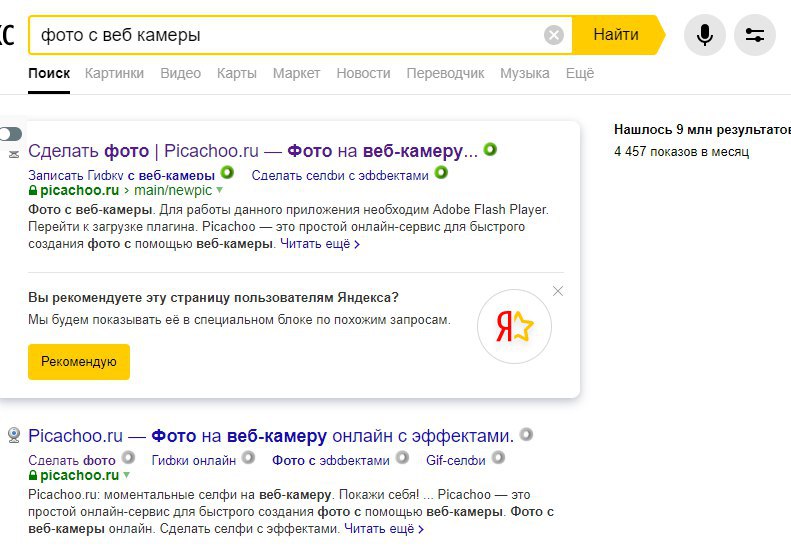The image size is (791, 559).
Task: Click the gray indicator beside "Гифки онлайн"
Action: (x=248, y=458)
